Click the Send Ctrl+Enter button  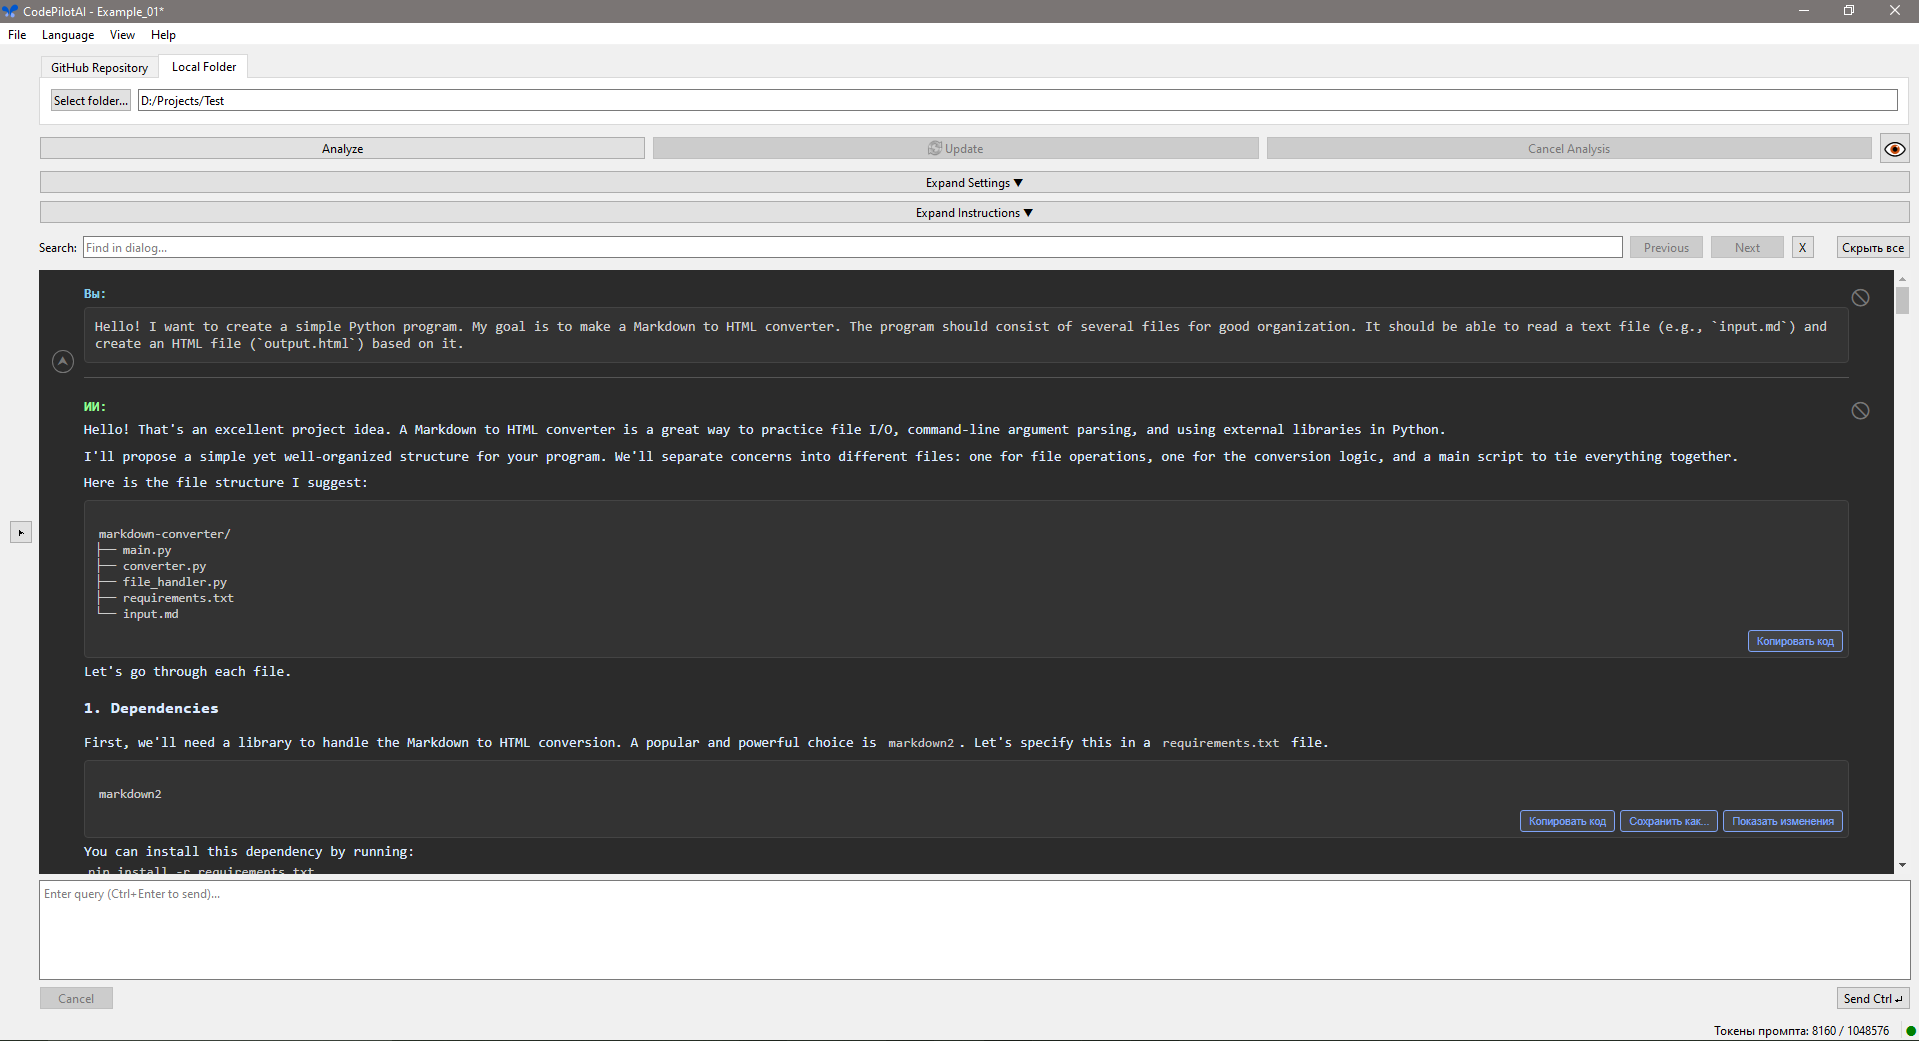(x=1873, y=999)
